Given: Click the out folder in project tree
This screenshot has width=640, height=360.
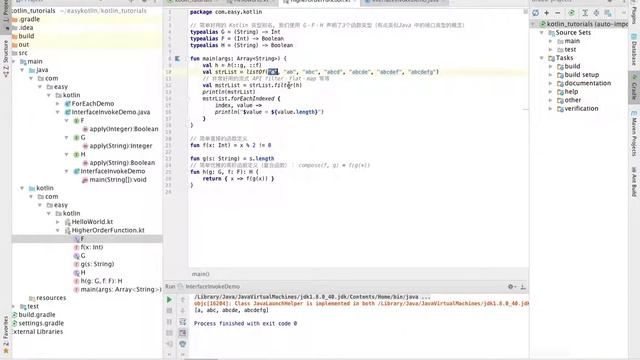Looking at the screenshot, I should point(24,44).
